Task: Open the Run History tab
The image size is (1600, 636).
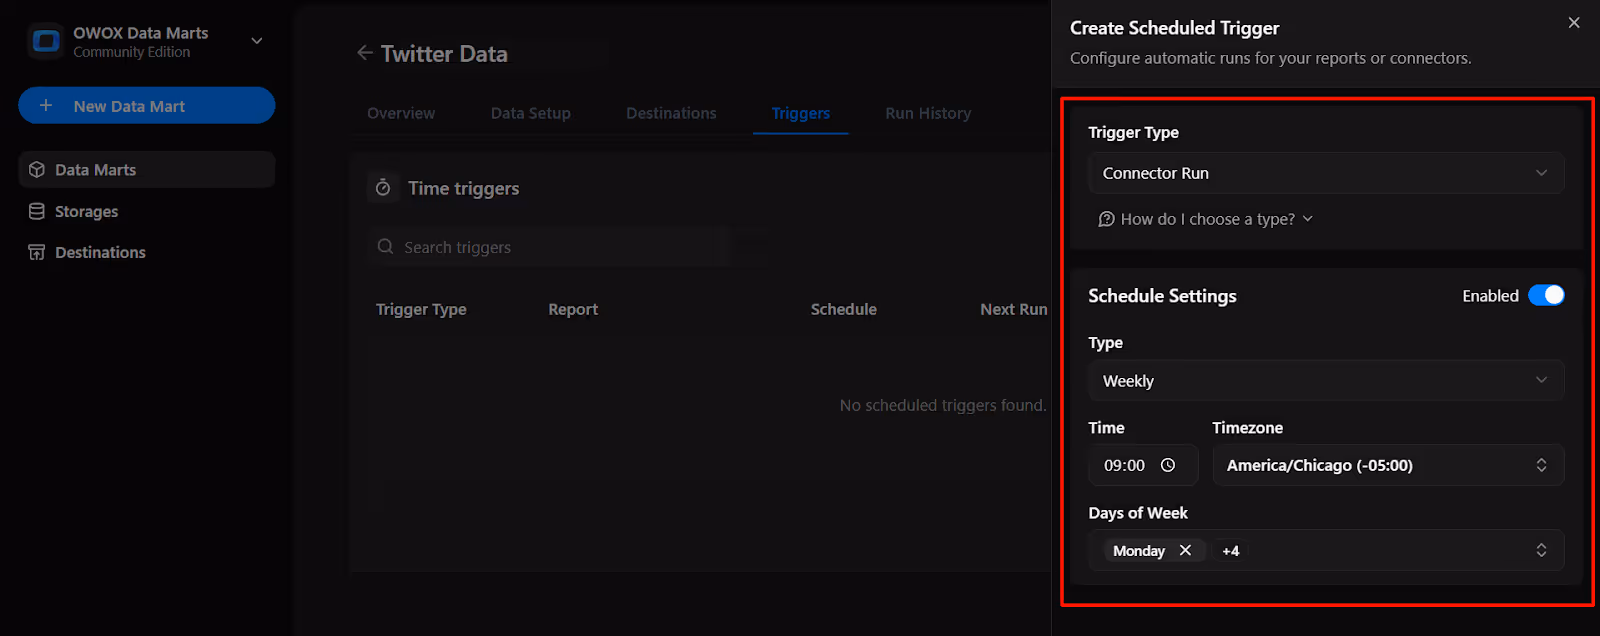Action: pyautogui.click(x=928, y=113)
